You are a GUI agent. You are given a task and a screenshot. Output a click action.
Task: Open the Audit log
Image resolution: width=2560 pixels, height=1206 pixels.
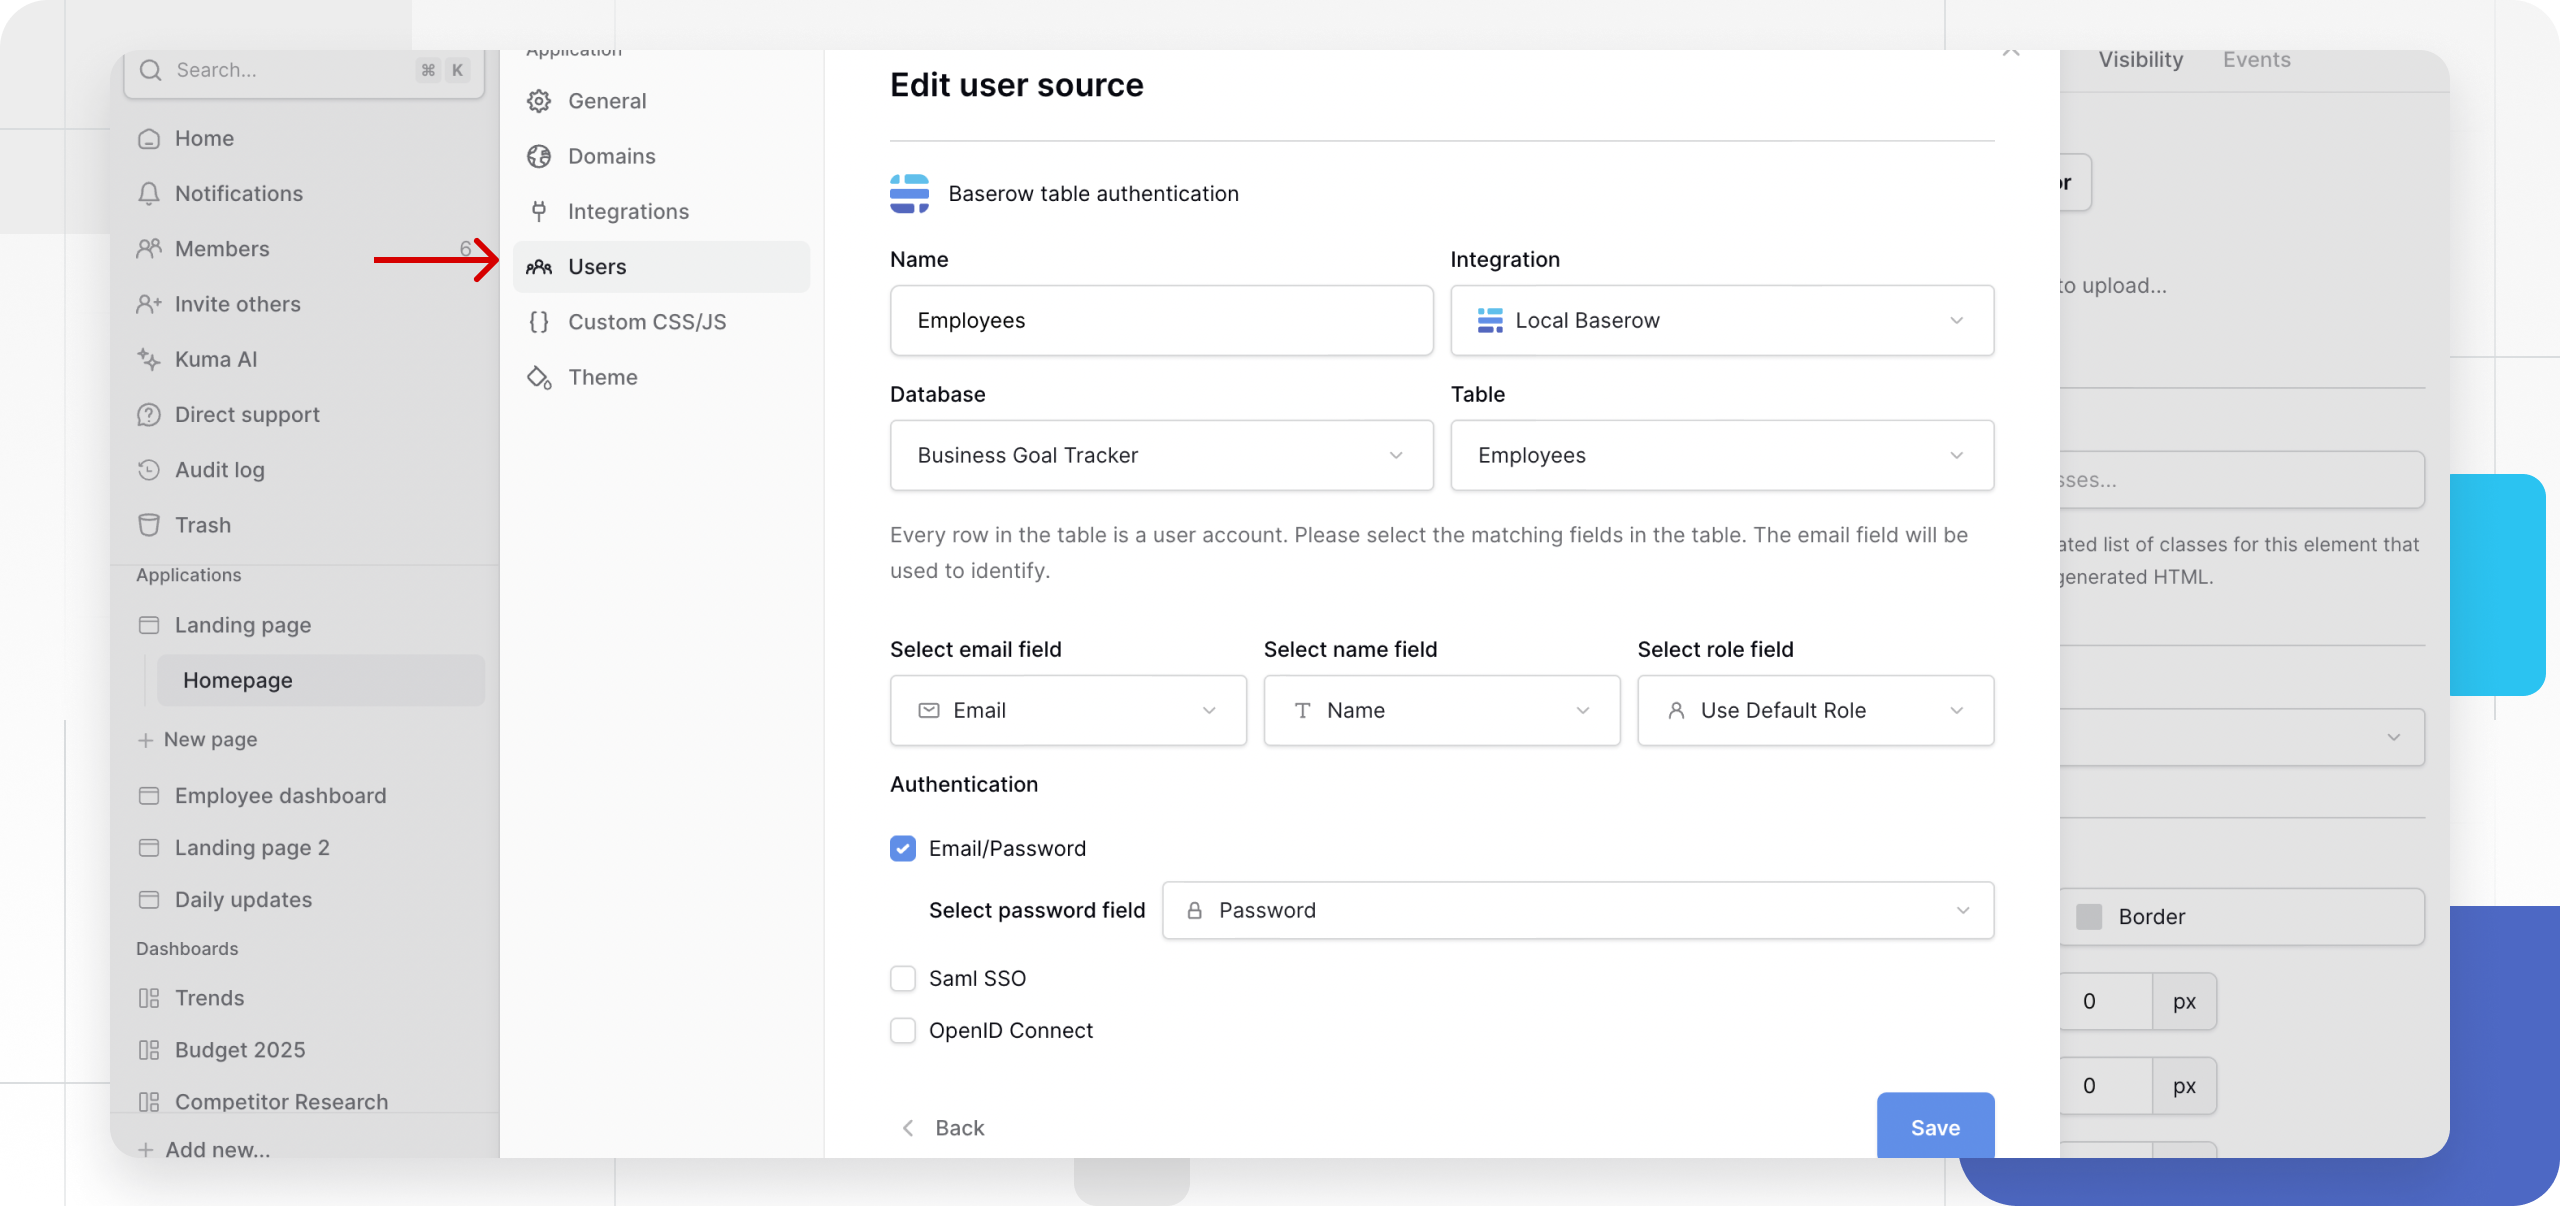pos(218,469)
